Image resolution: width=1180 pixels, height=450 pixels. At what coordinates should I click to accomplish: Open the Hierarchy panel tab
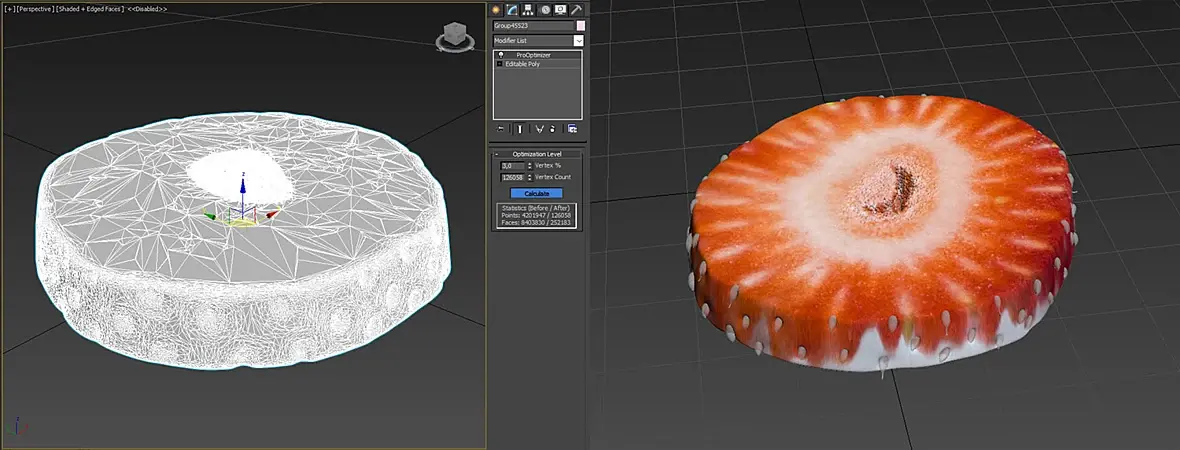point(528,10)
